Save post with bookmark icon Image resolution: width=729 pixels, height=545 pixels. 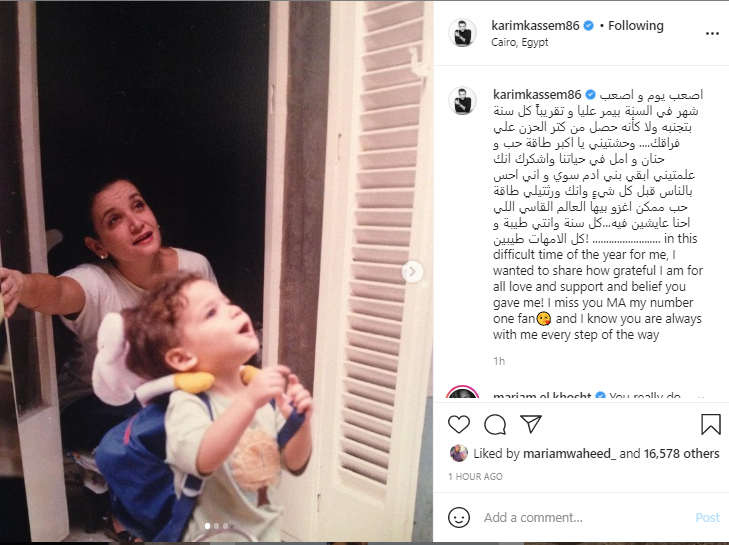click(x=711, y=424)
